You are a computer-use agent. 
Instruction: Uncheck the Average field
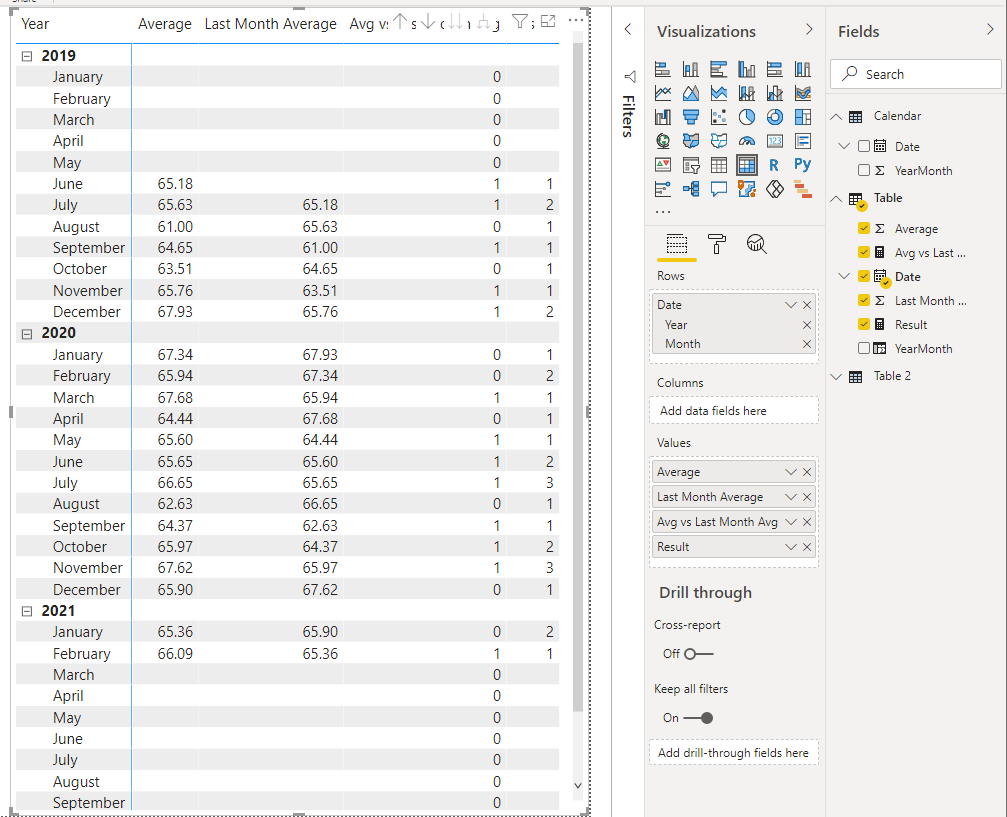coord(864,228)
